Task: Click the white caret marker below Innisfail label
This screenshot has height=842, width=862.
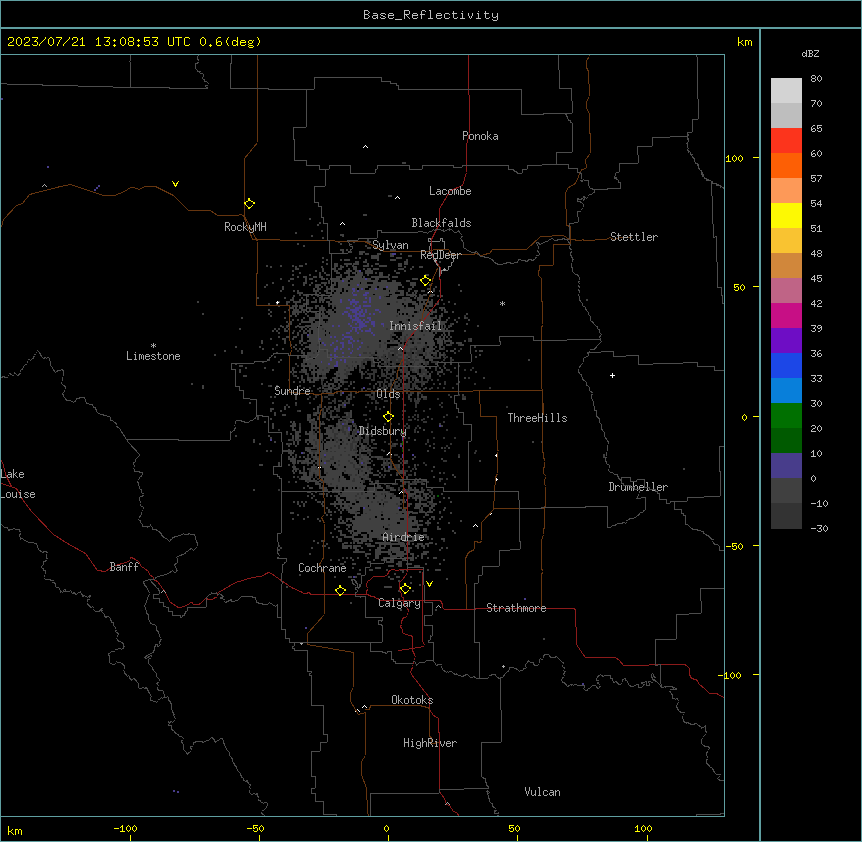Action: coord(400,348)
